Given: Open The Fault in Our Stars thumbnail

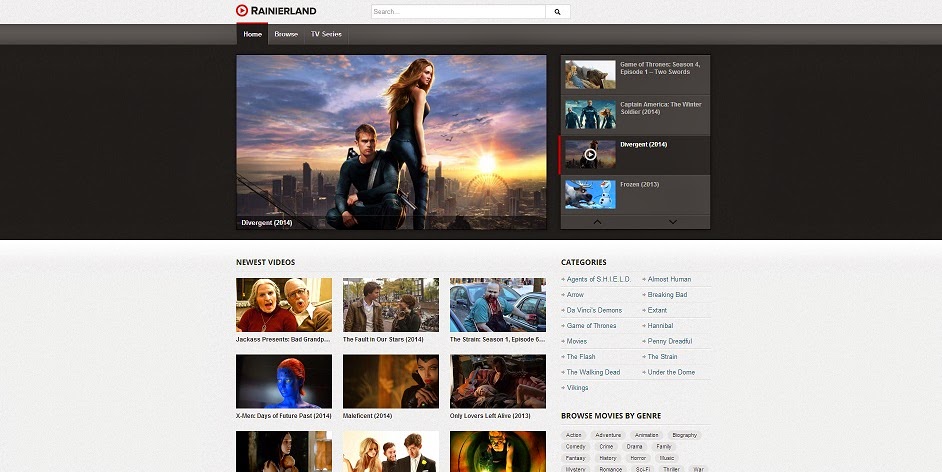Looking at the screenshot, I should [x=390, y=304].
